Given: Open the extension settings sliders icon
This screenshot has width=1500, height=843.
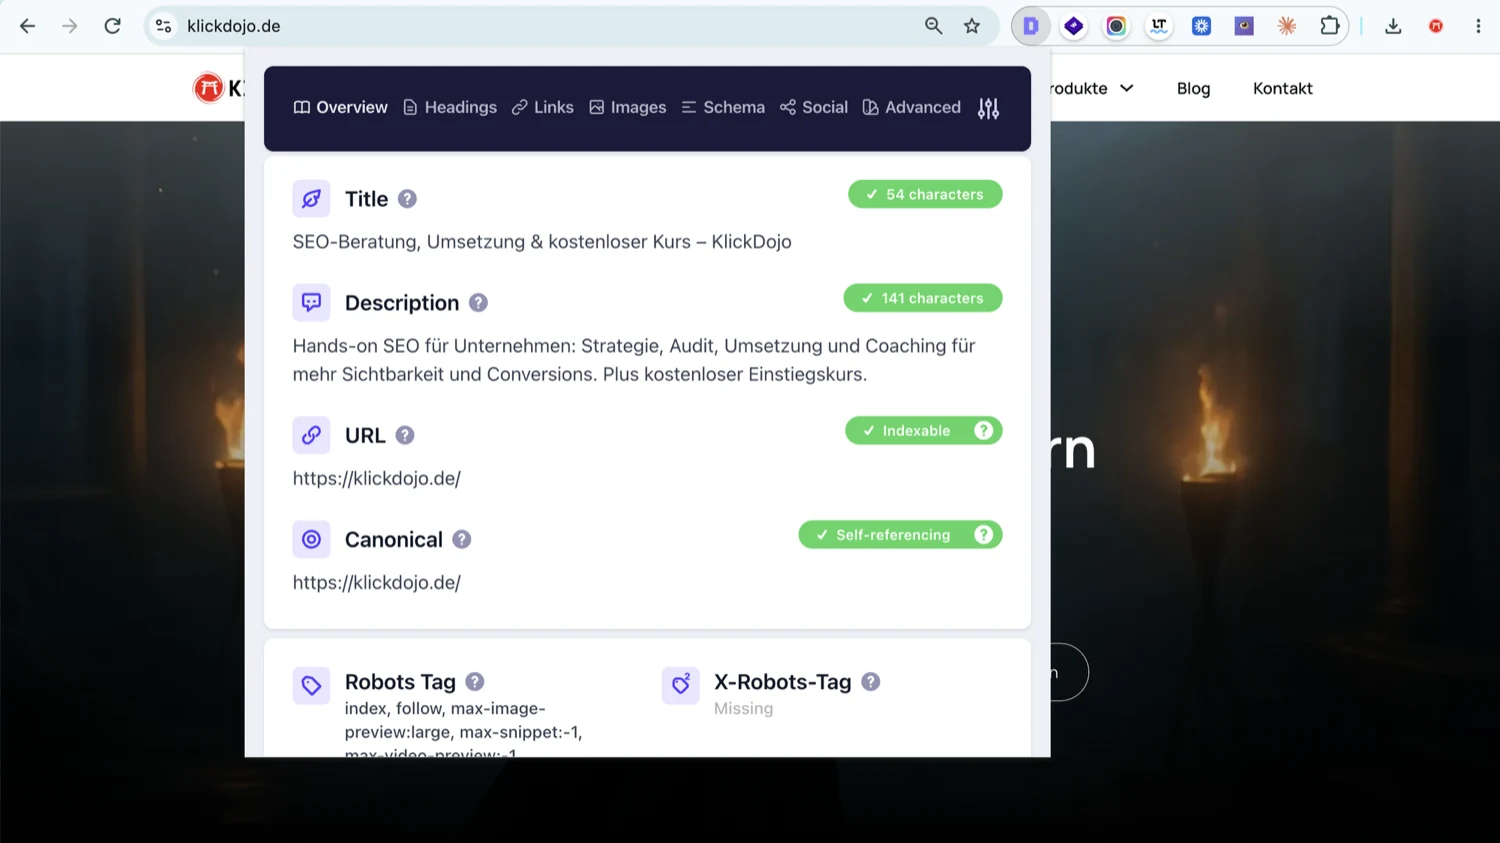Looking at the screenshot, I should [988, 108].
